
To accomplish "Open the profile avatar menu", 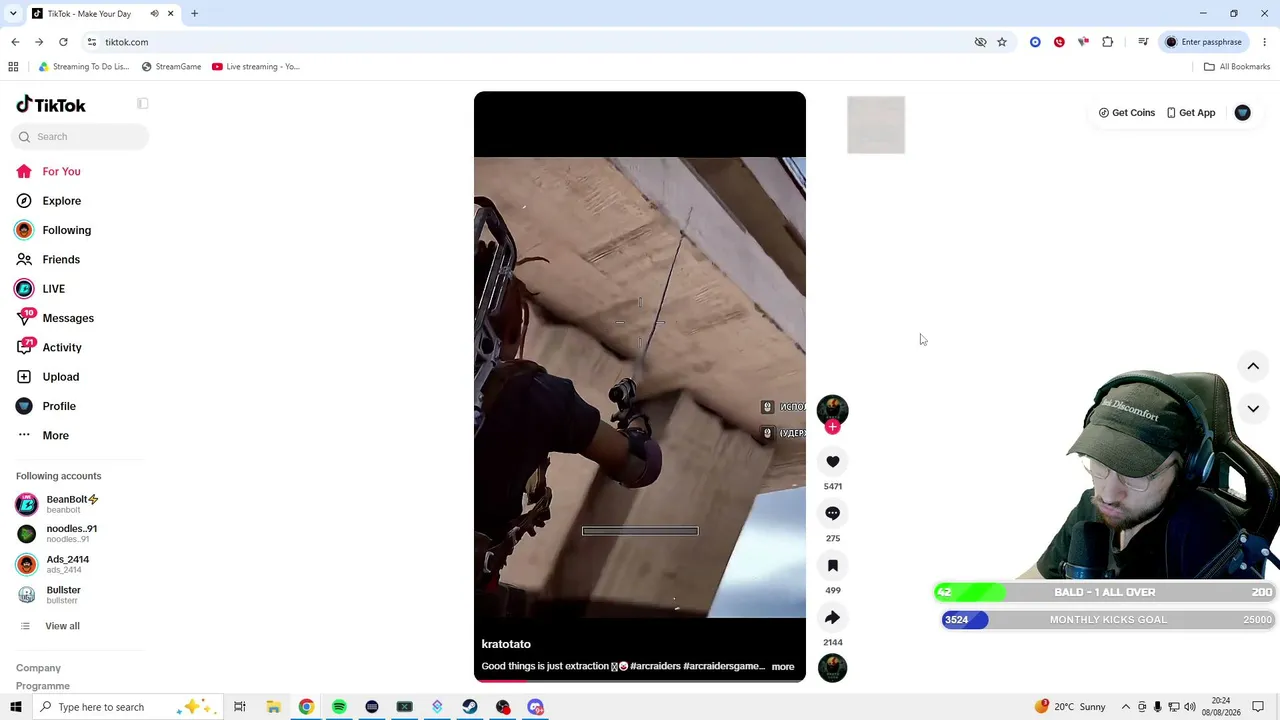I will 1242,113.
